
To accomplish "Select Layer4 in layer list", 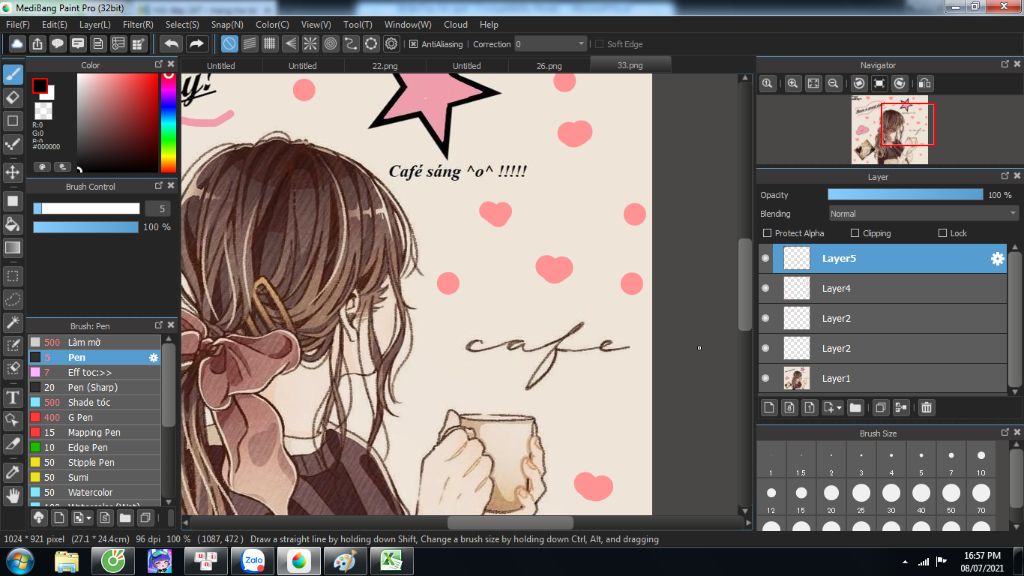I will tap(883, 288).
